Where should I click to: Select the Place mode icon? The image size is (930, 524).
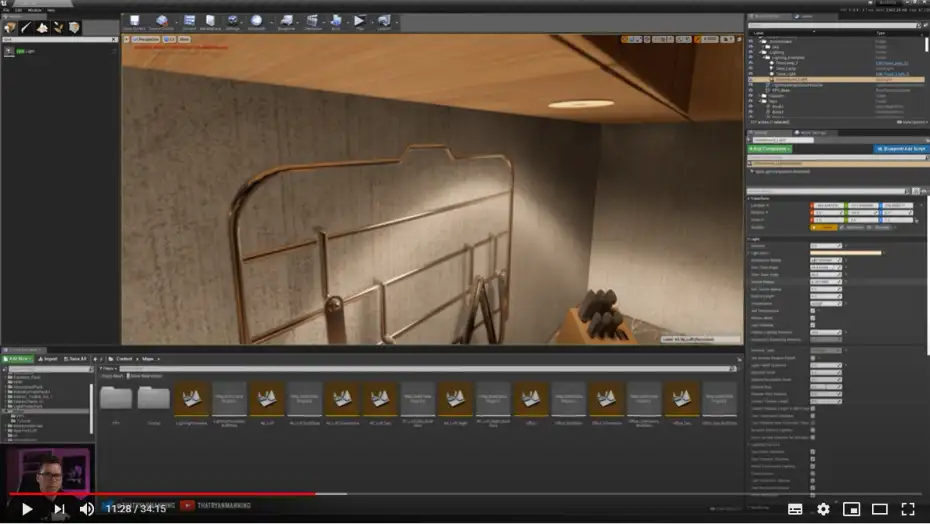click(10, 27)
